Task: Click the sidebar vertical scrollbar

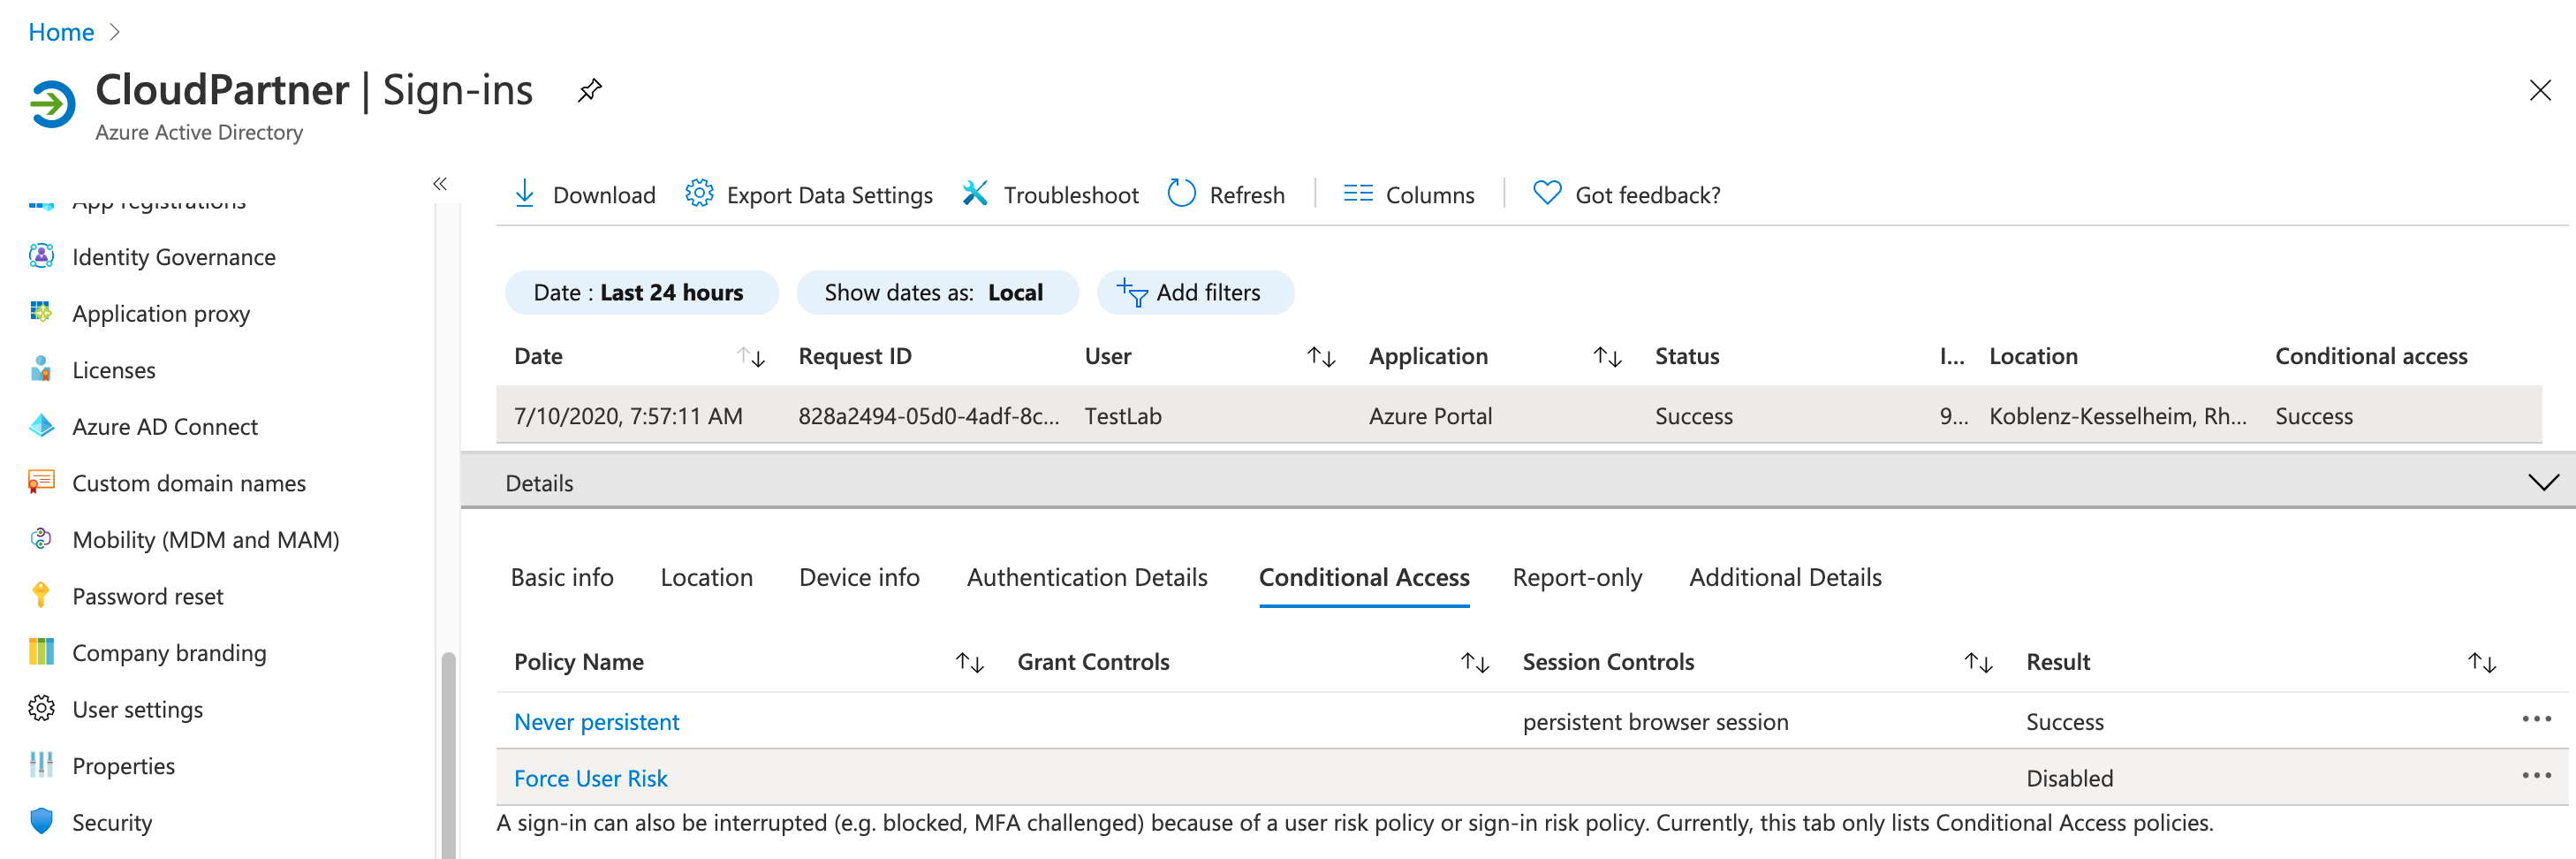Action: pyautogui.click(x=448, y=754)
